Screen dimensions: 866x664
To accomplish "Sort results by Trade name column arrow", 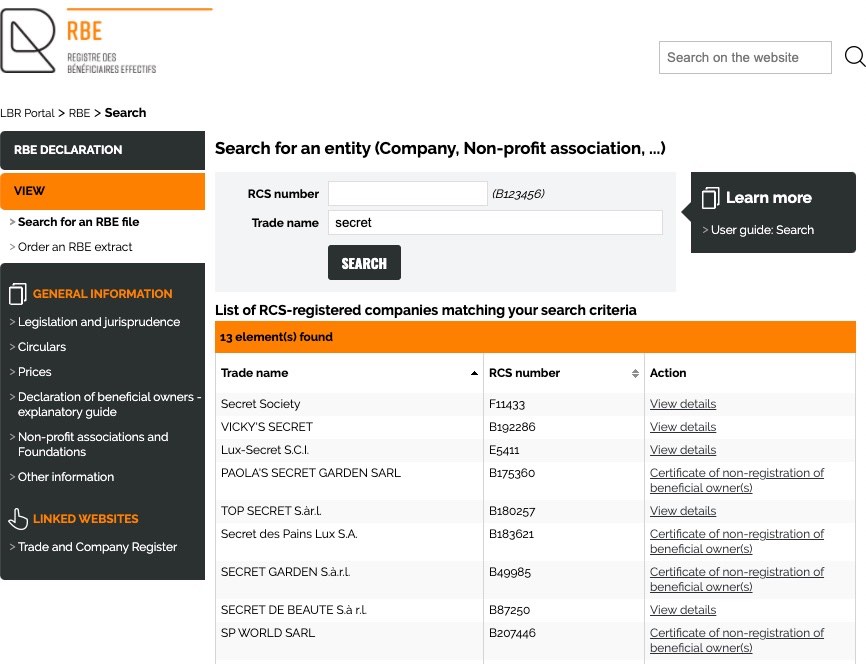I will 474,373.
